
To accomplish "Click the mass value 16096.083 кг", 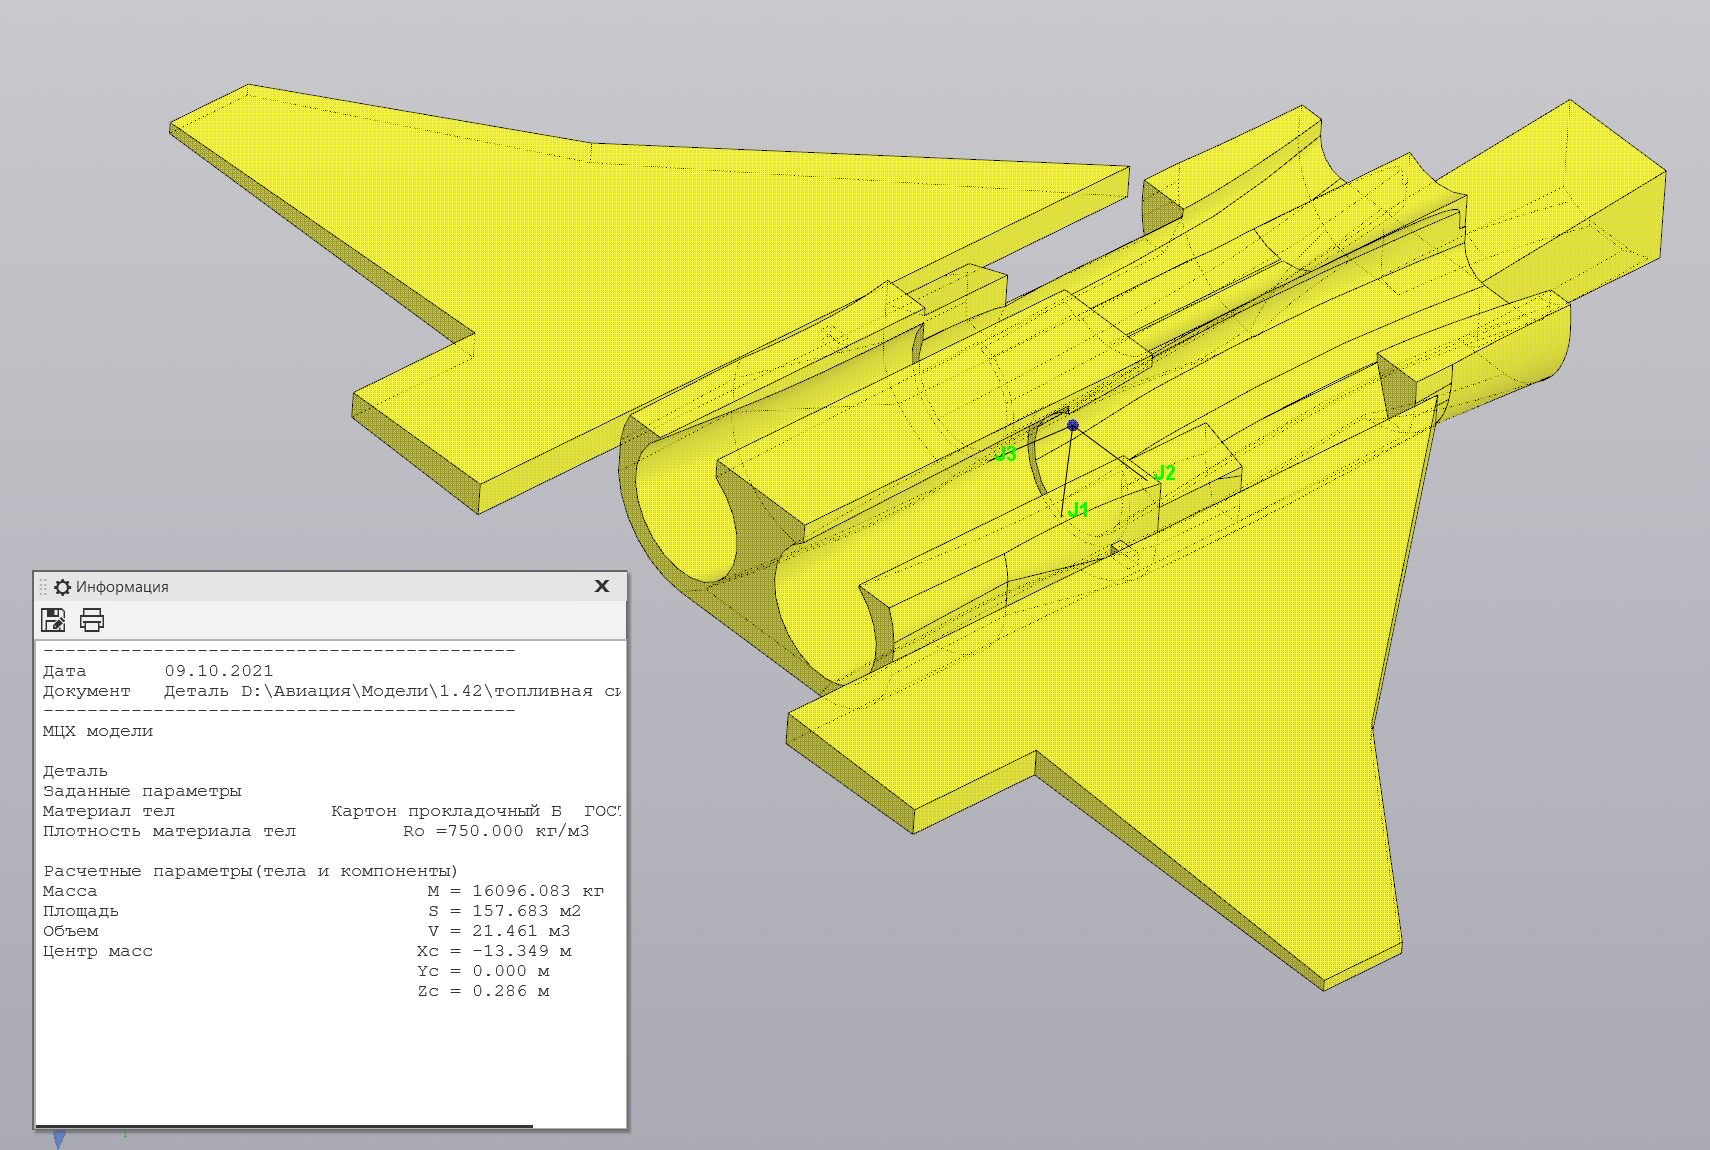I will point(538,891).
